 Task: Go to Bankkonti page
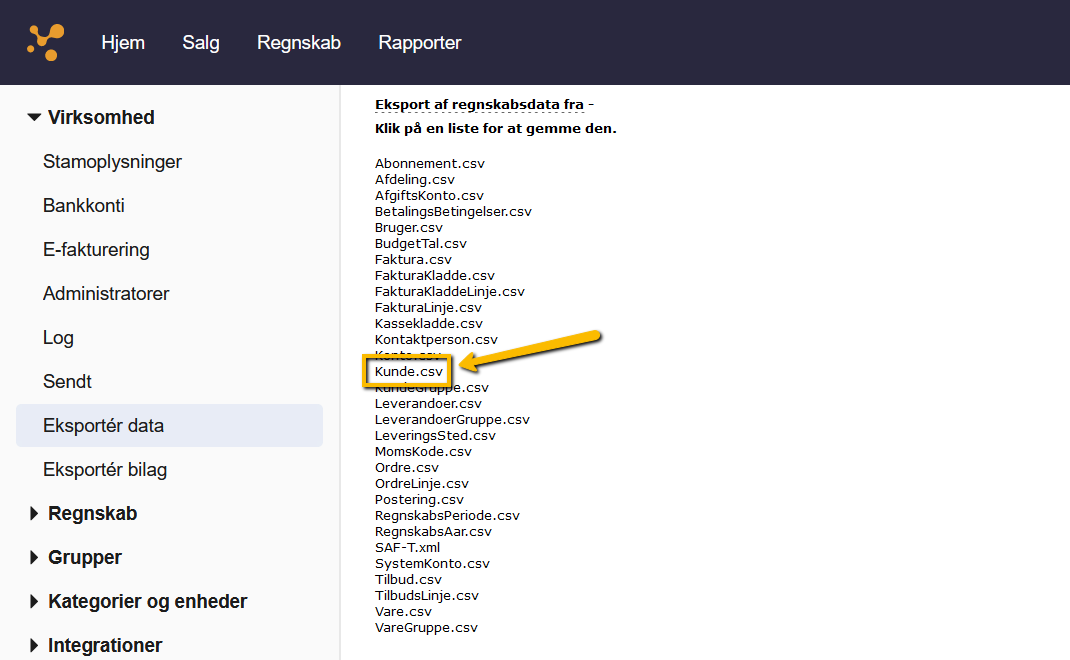click(x=84, y=205)
